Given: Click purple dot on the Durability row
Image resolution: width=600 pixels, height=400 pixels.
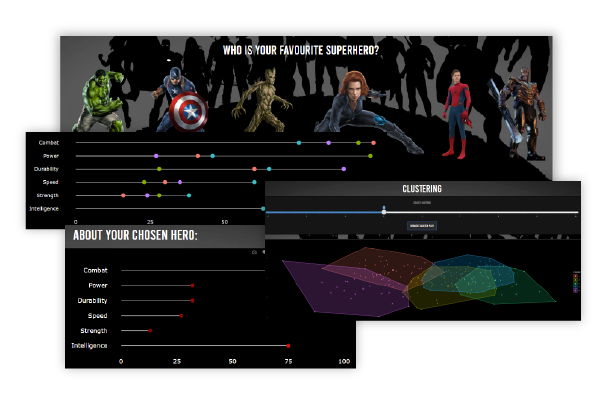Looking at the screenshot, I should point(344,169).
